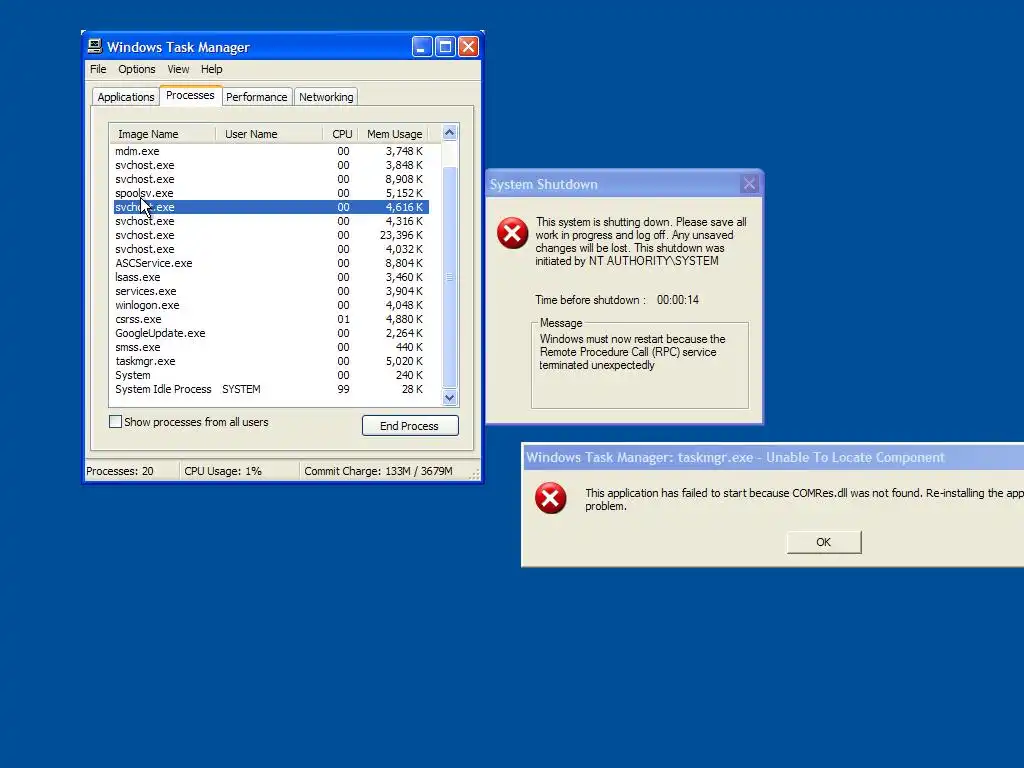
Task: Click OK in the COMRes.dll error dialog
Action: [x=824, y=542]
